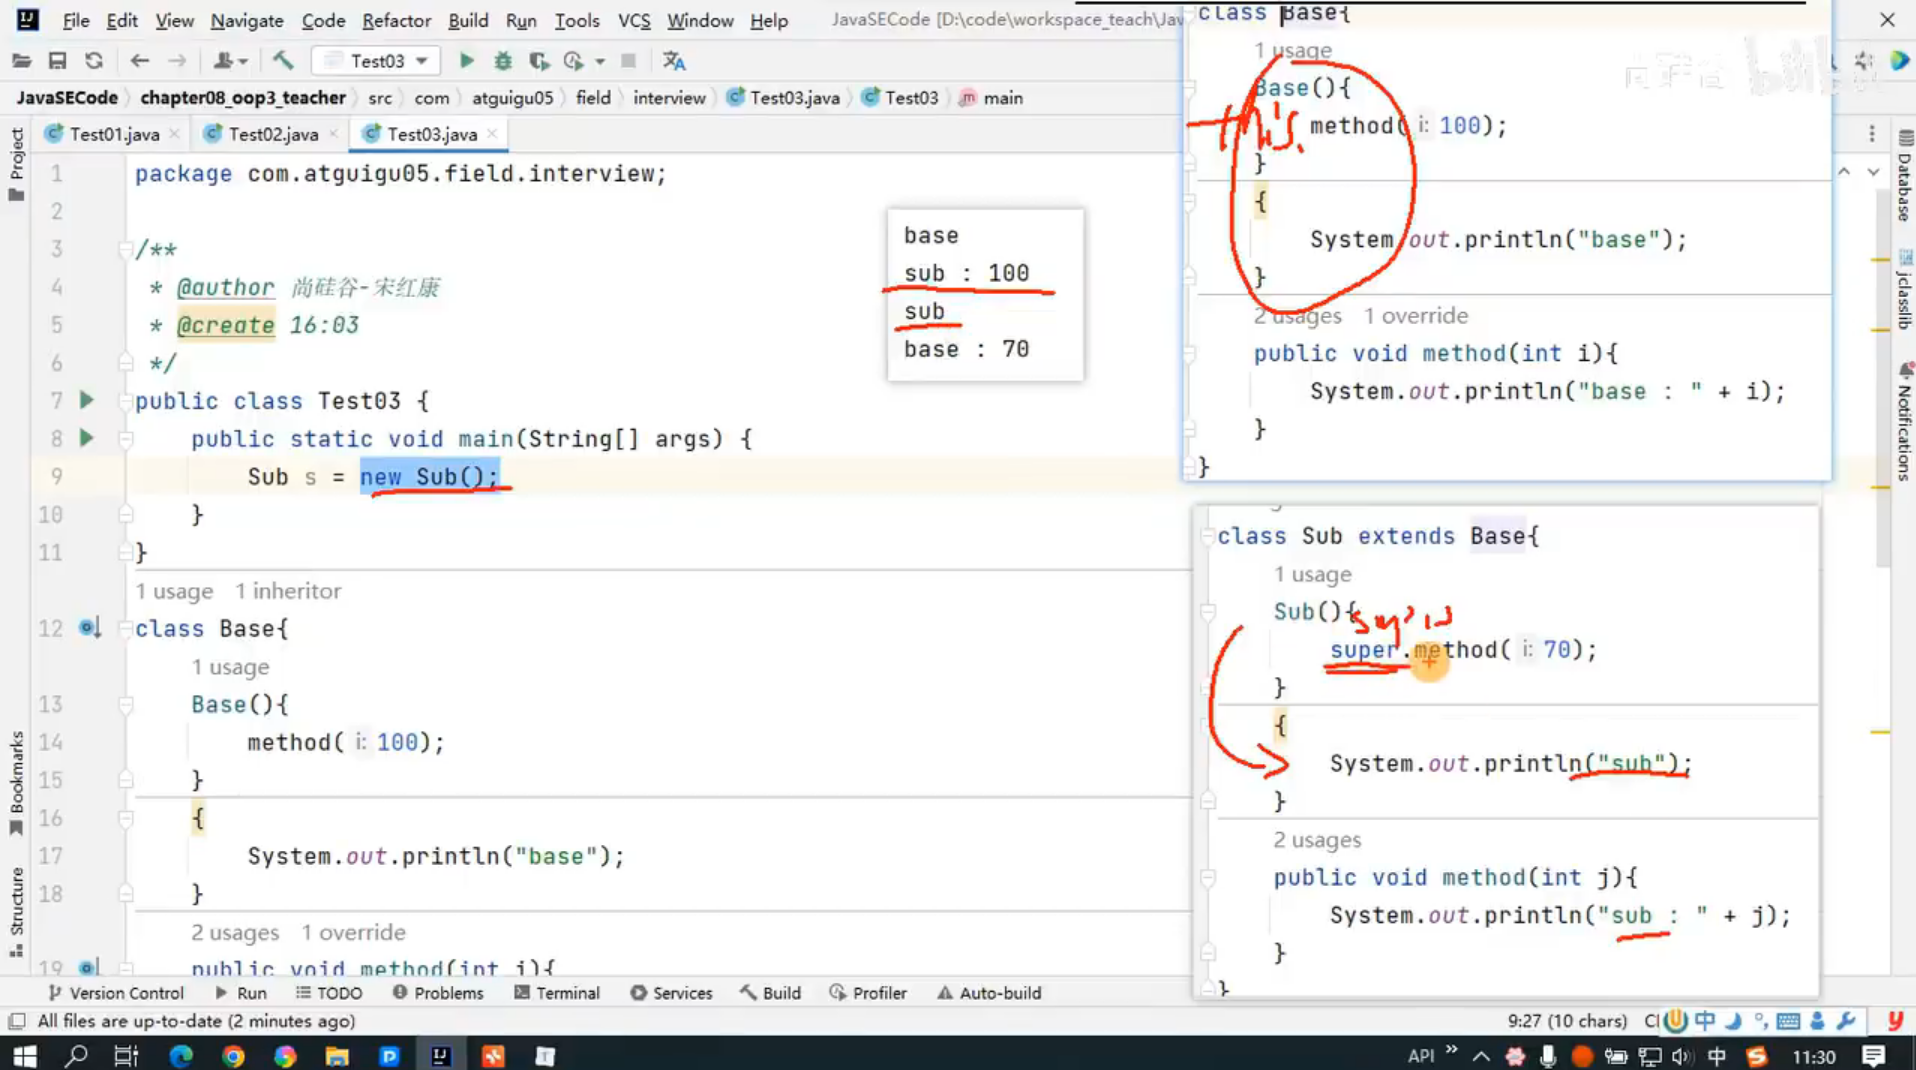This screenshot has width=1916, height=1070.
Task: Click the Open folder toolbar icon
Action: (21, 61)
